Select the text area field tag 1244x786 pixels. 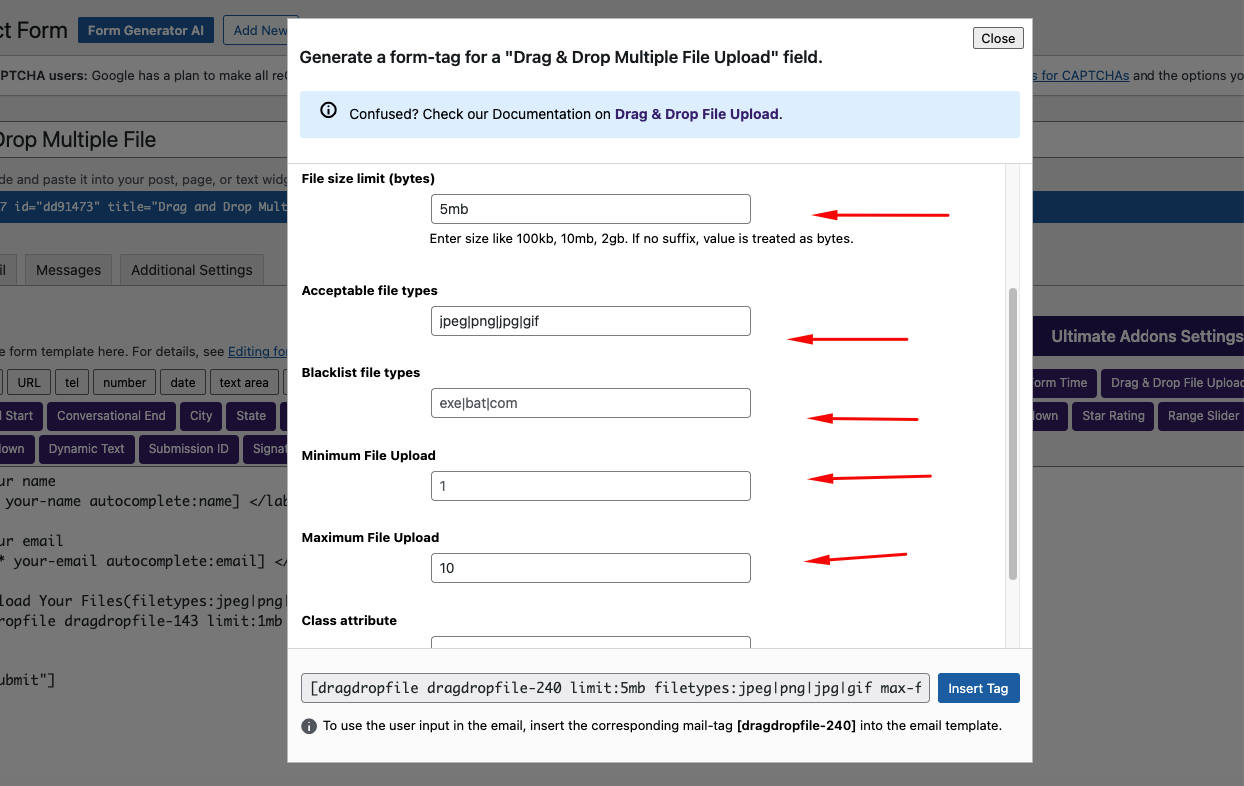[243, 381]
